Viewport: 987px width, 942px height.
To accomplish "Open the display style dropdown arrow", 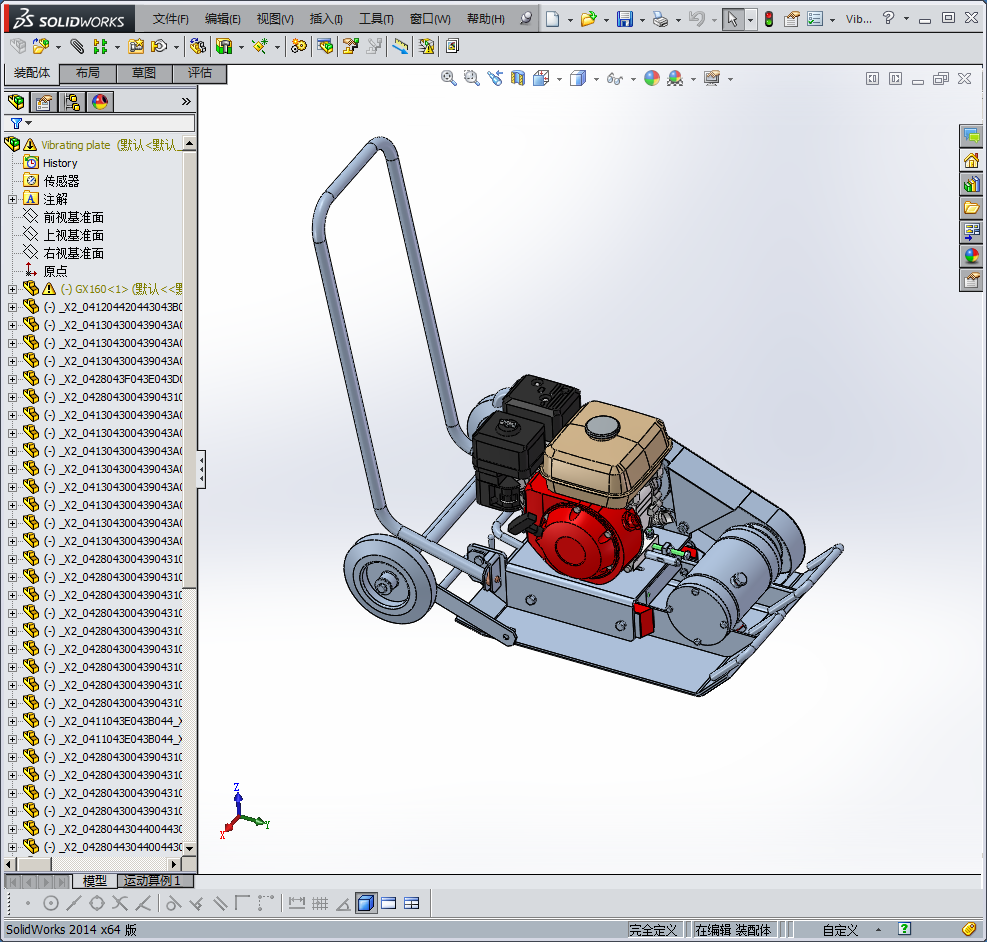I will [x=596, y=79].
